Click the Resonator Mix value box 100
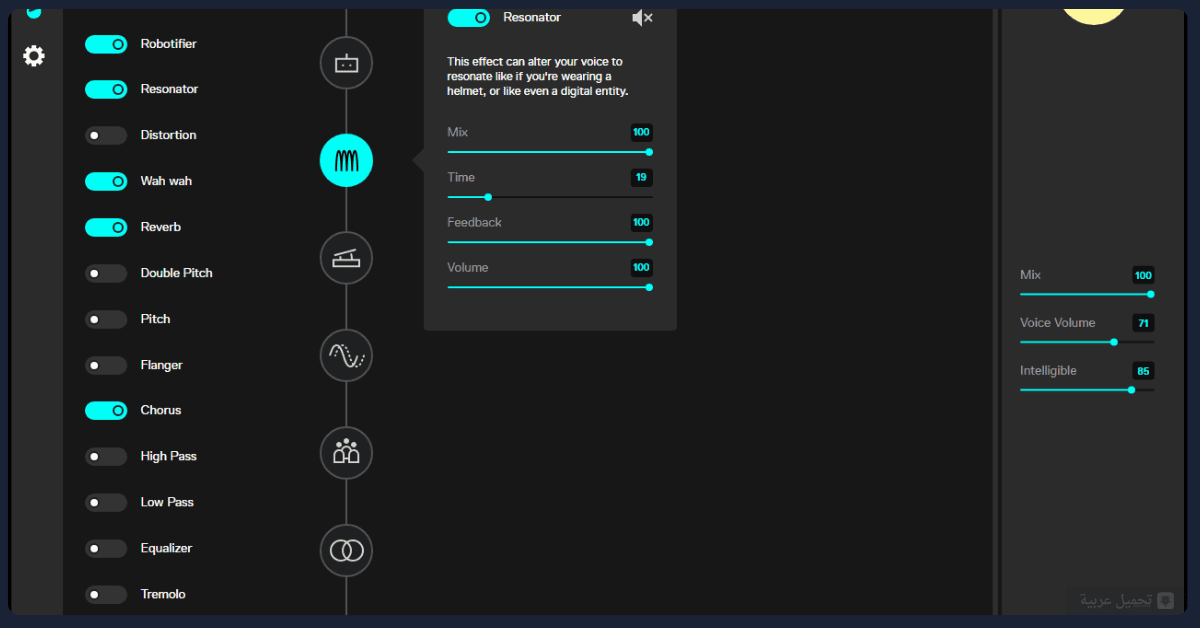This screenshot has width=1200, height=628. point(641,132)
